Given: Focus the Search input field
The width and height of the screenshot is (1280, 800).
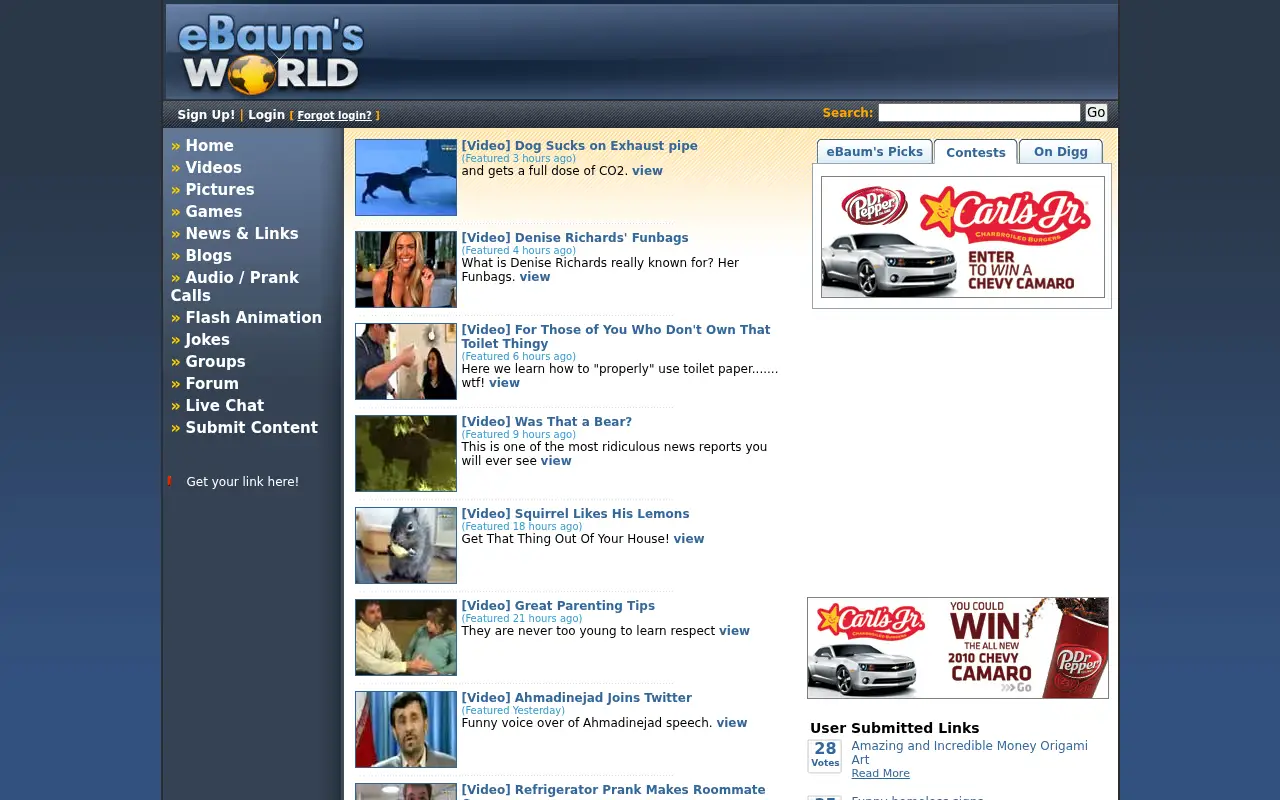Looking at the screenshot, I should coord(979,113).
